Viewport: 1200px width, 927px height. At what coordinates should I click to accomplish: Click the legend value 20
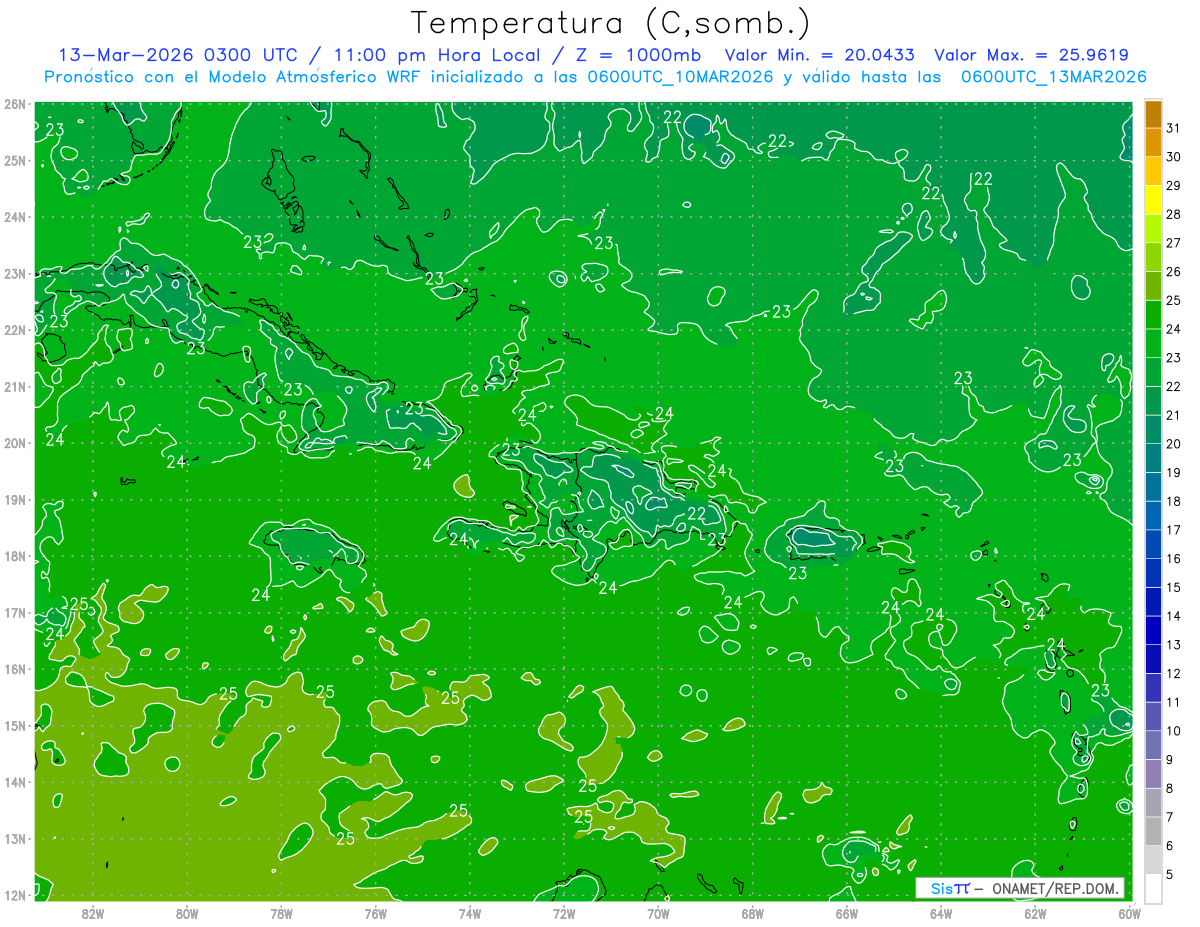click(1174, 444)
